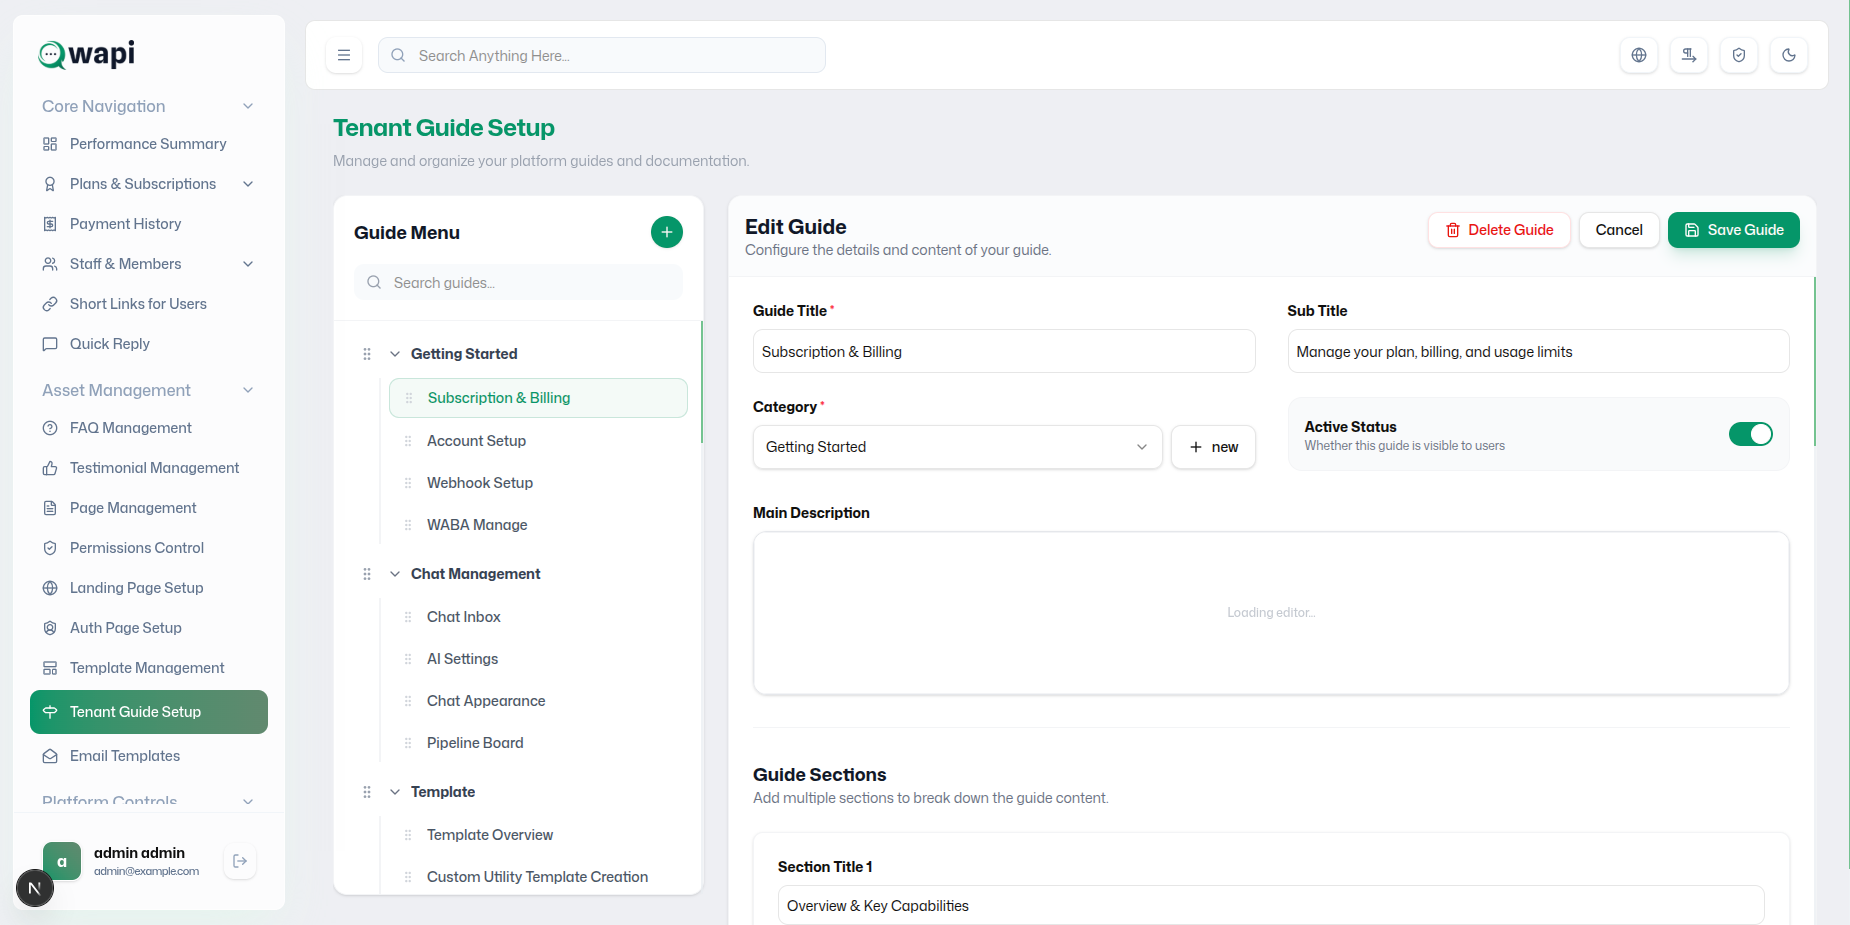The image size is (1850, 925).
Task: Edit the Sub Title field
Action: 1538,352
